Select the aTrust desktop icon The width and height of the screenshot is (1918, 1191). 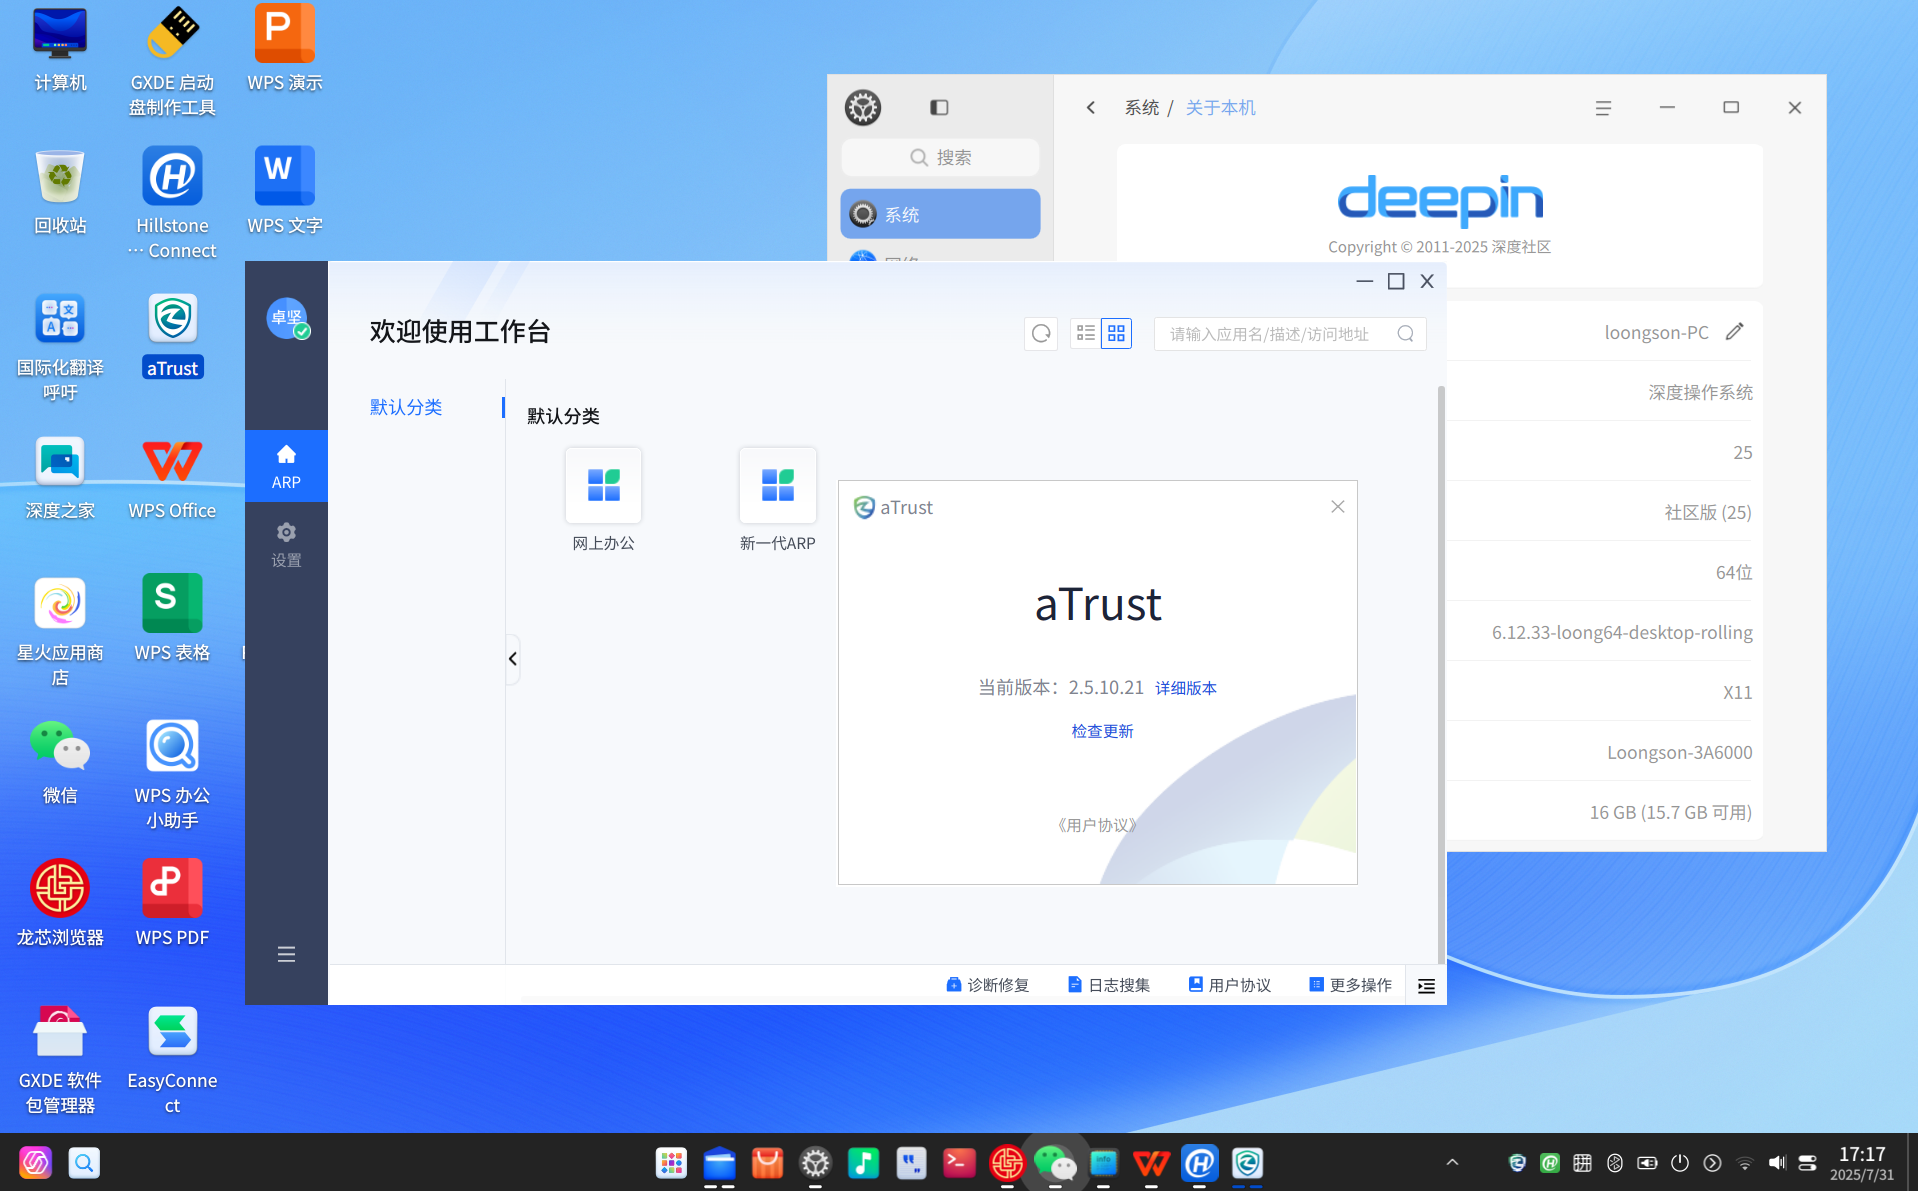click(172, 336)
